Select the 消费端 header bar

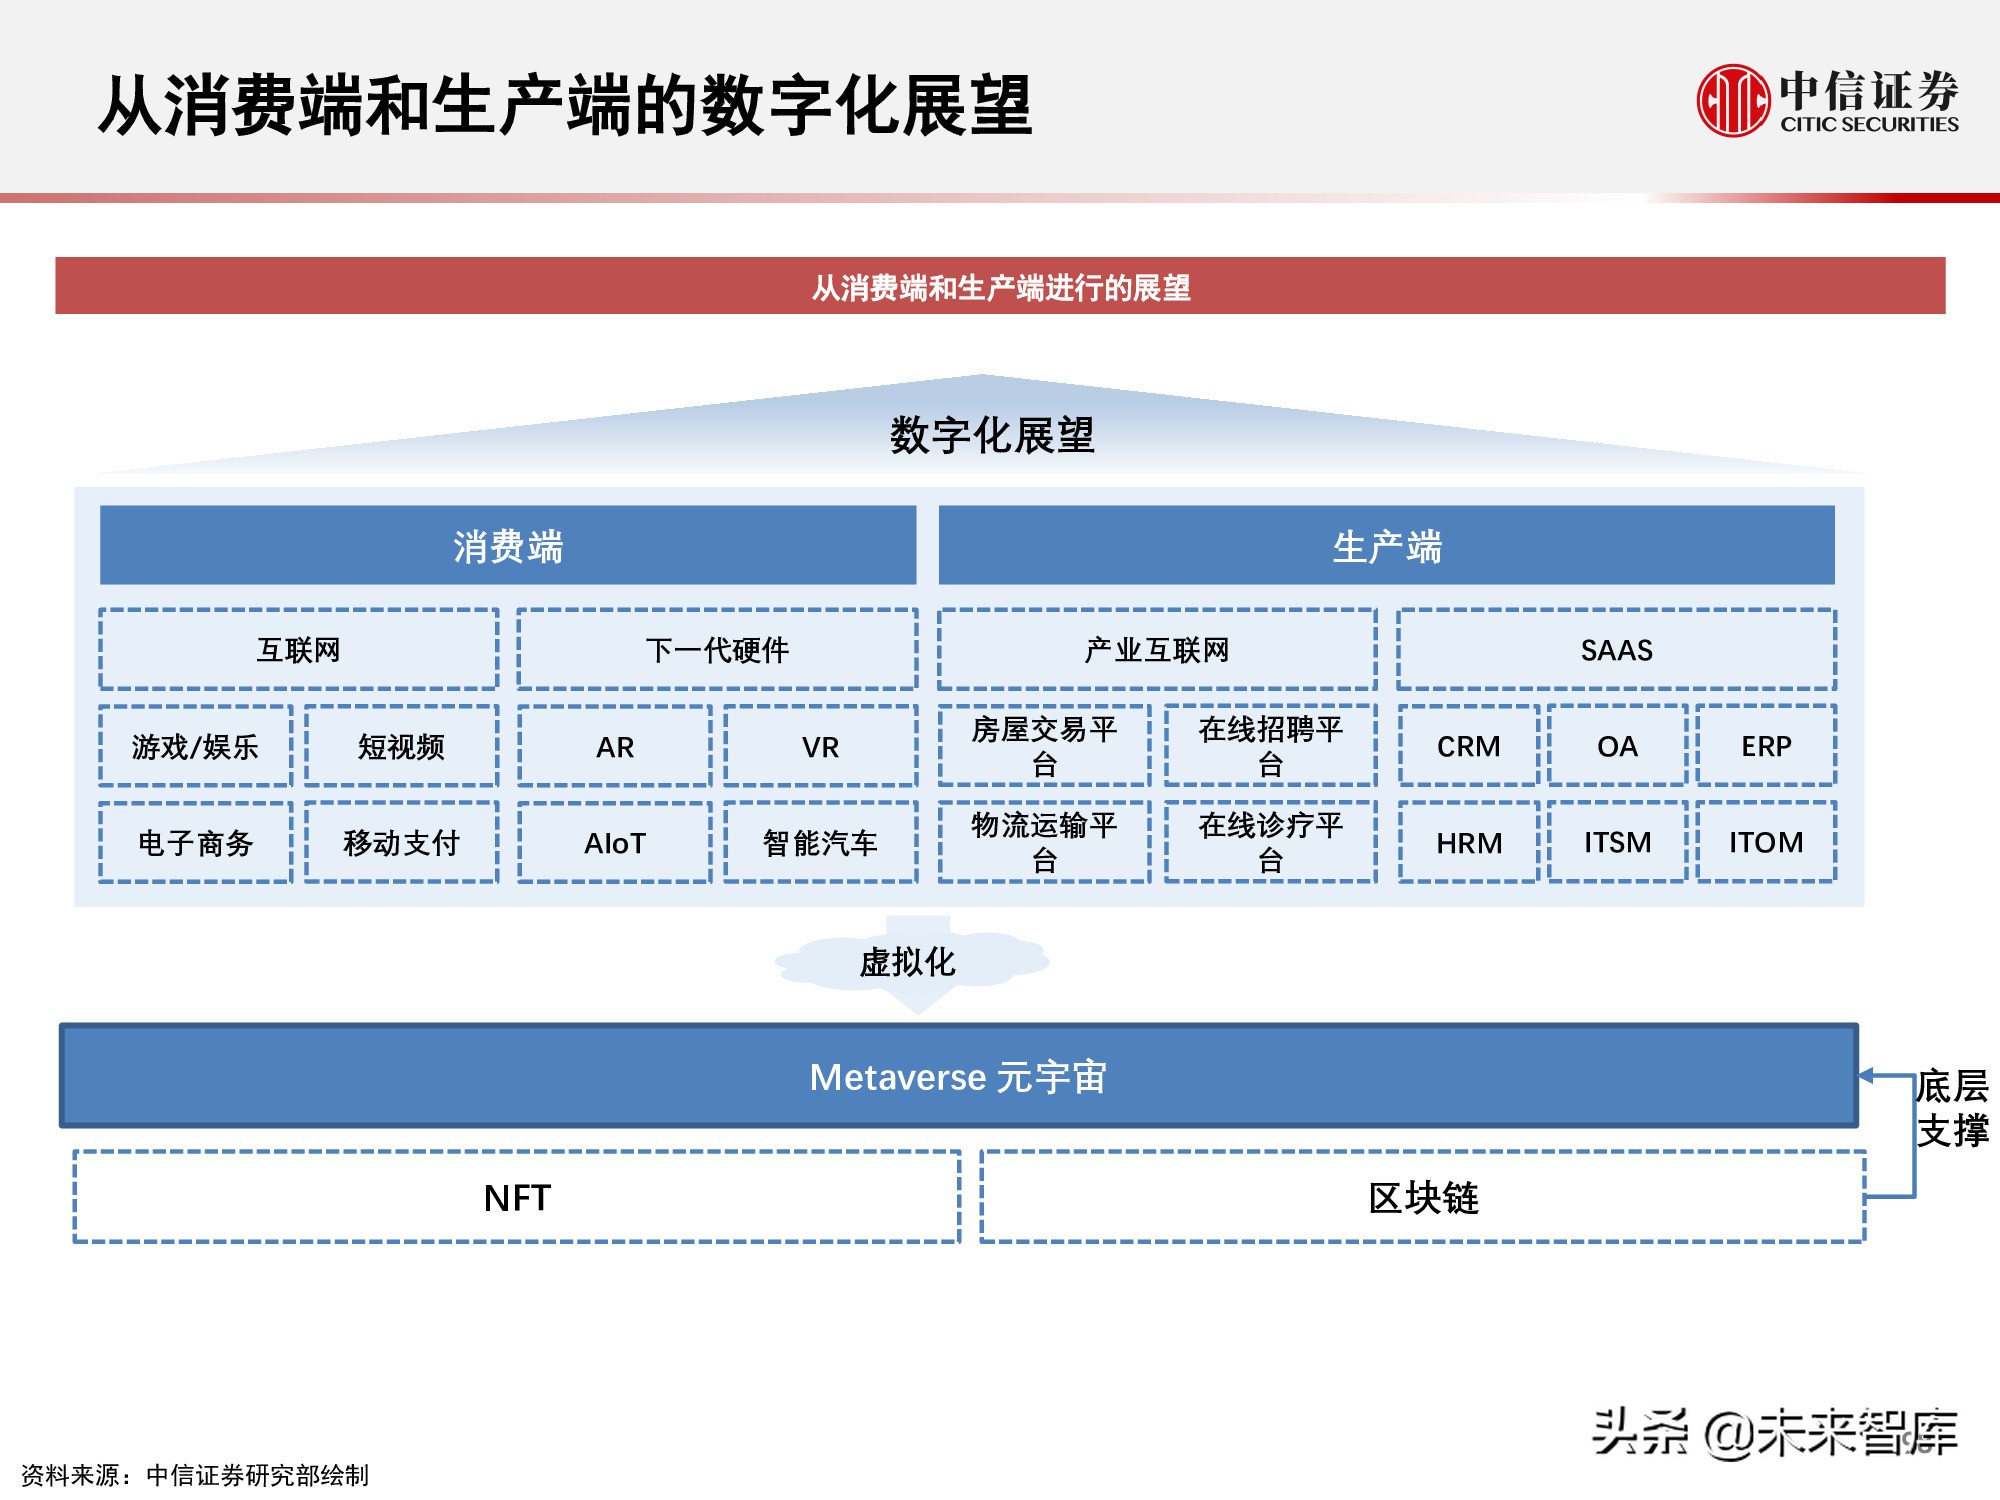[508, 546]
